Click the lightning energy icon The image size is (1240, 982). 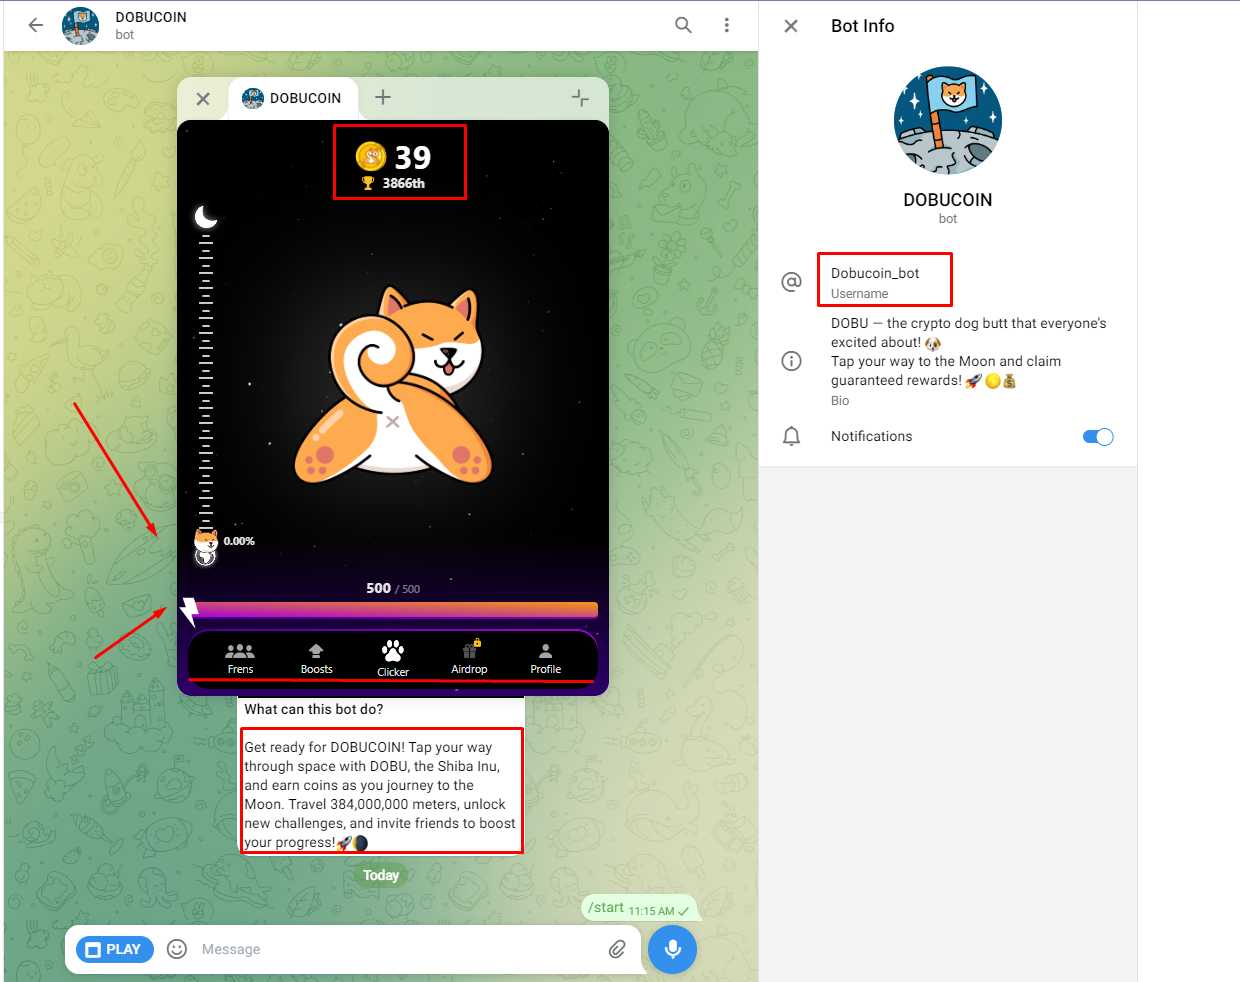point(189,611)
